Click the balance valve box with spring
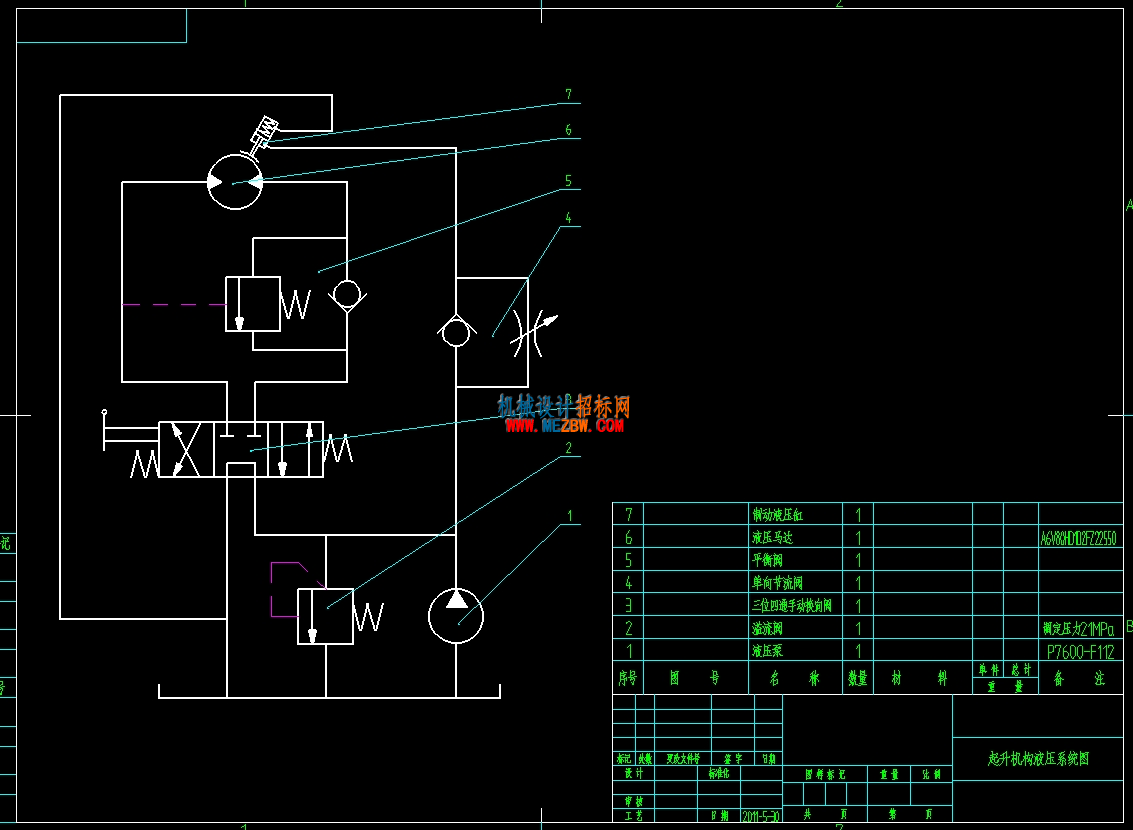The width and height of the screenshot is (1133, 830). click(x=268, y=304)
